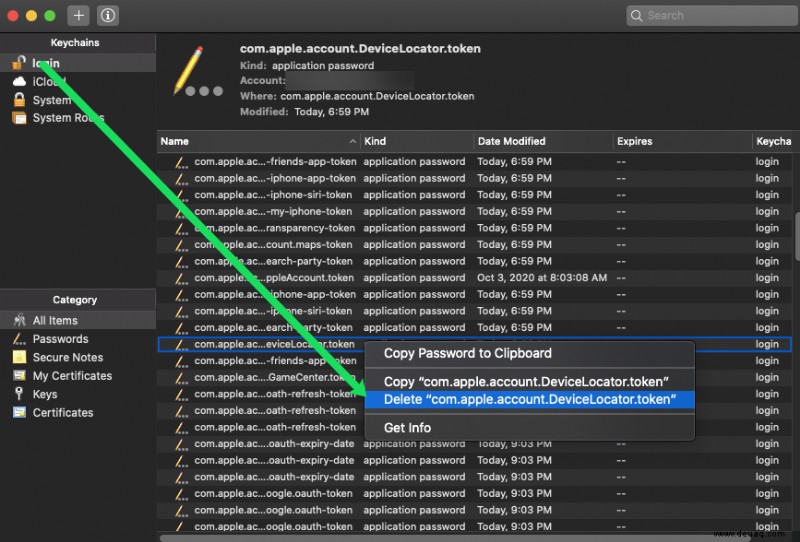Click pencil icon of the ...eviceLocator.token row

tap(181, 344)
